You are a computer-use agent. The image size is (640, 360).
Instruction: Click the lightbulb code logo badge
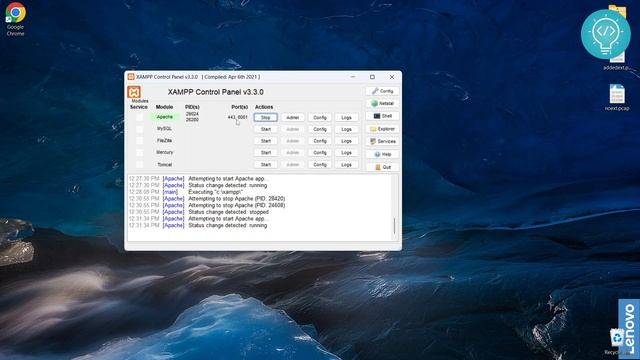[605, 34]
